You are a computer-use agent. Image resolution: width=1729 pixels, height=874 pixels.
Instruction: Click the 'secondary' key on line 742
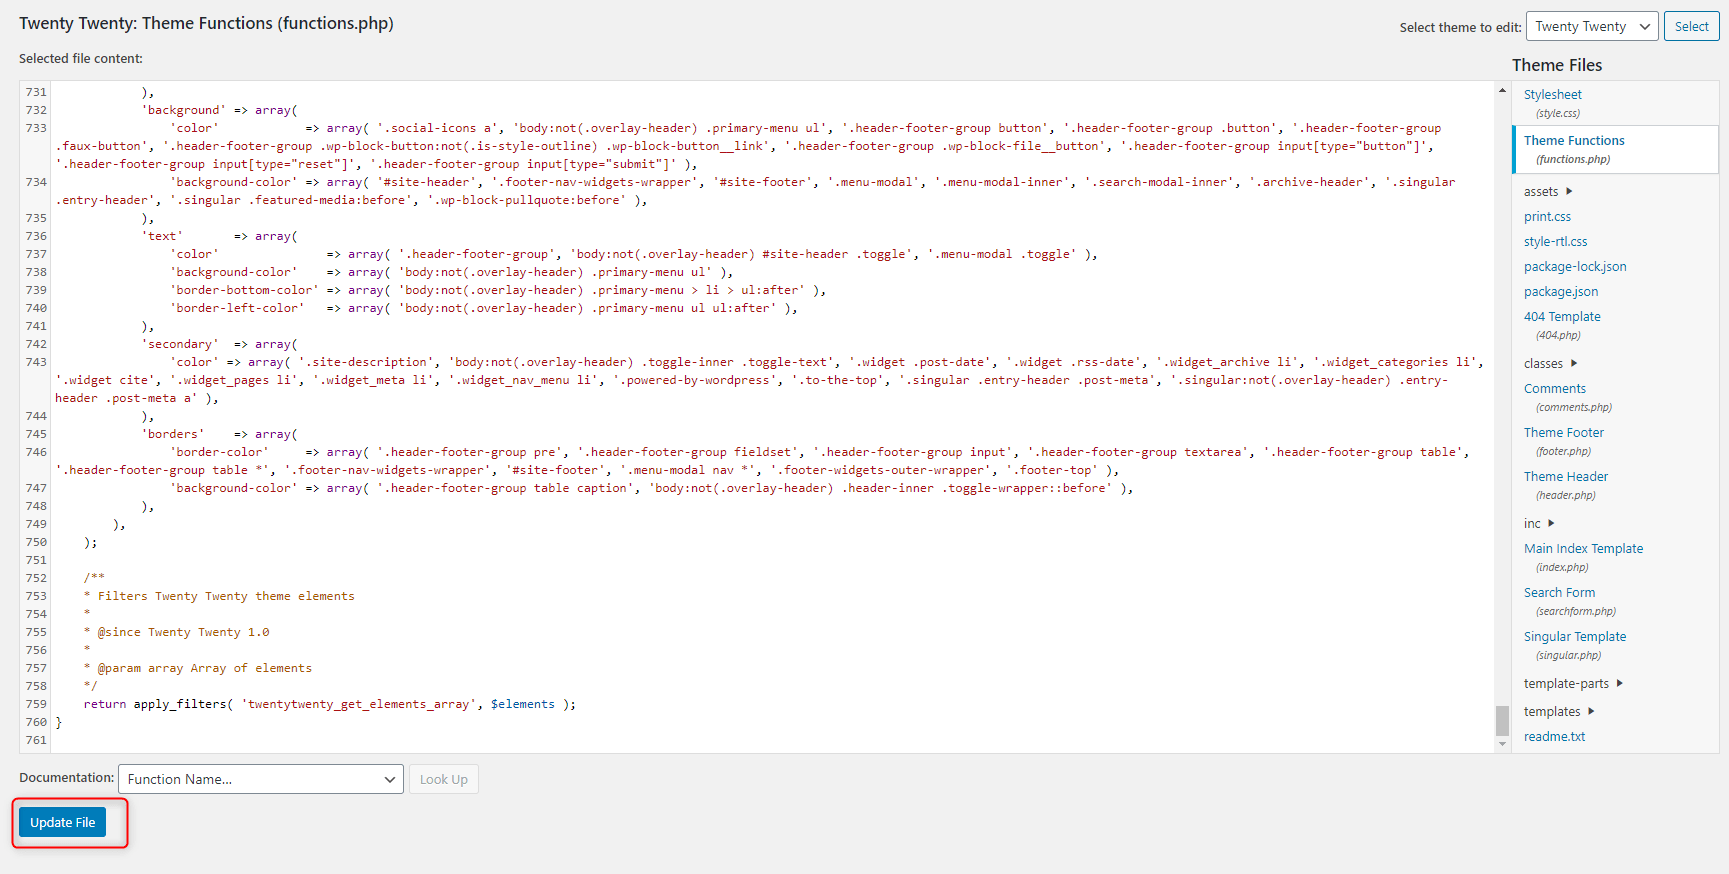tap(180, 344)
